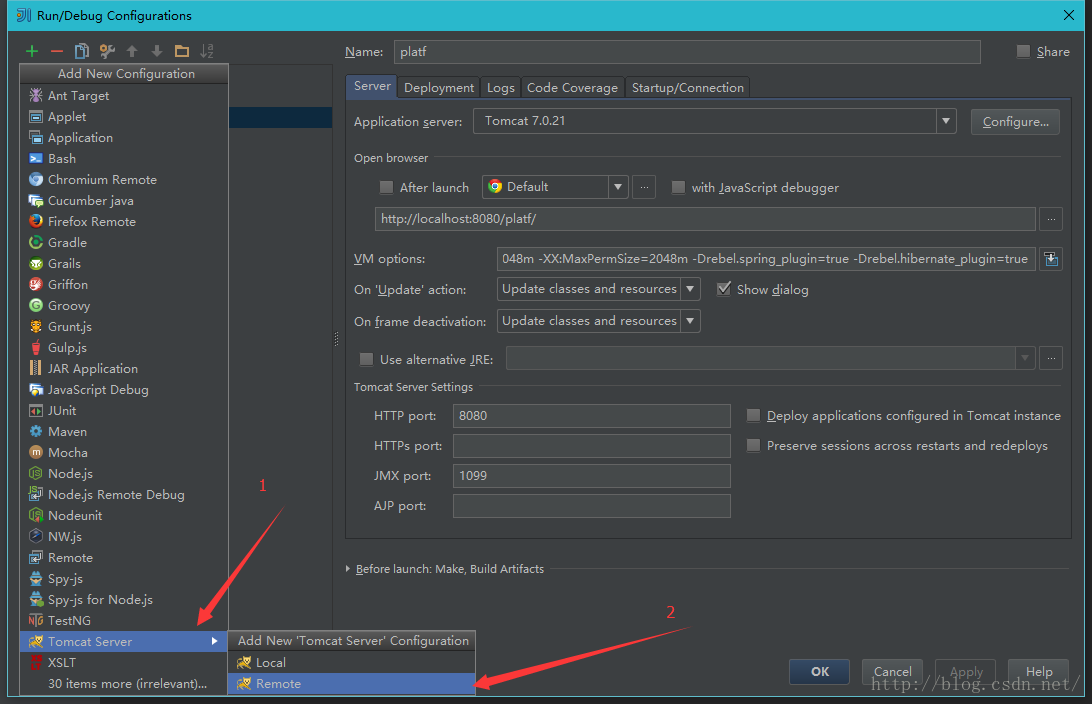The width and height of the screenshot is (1092, 704).
Task: Select Remote Tomcat Server configuration
Action: click(352, 684)
